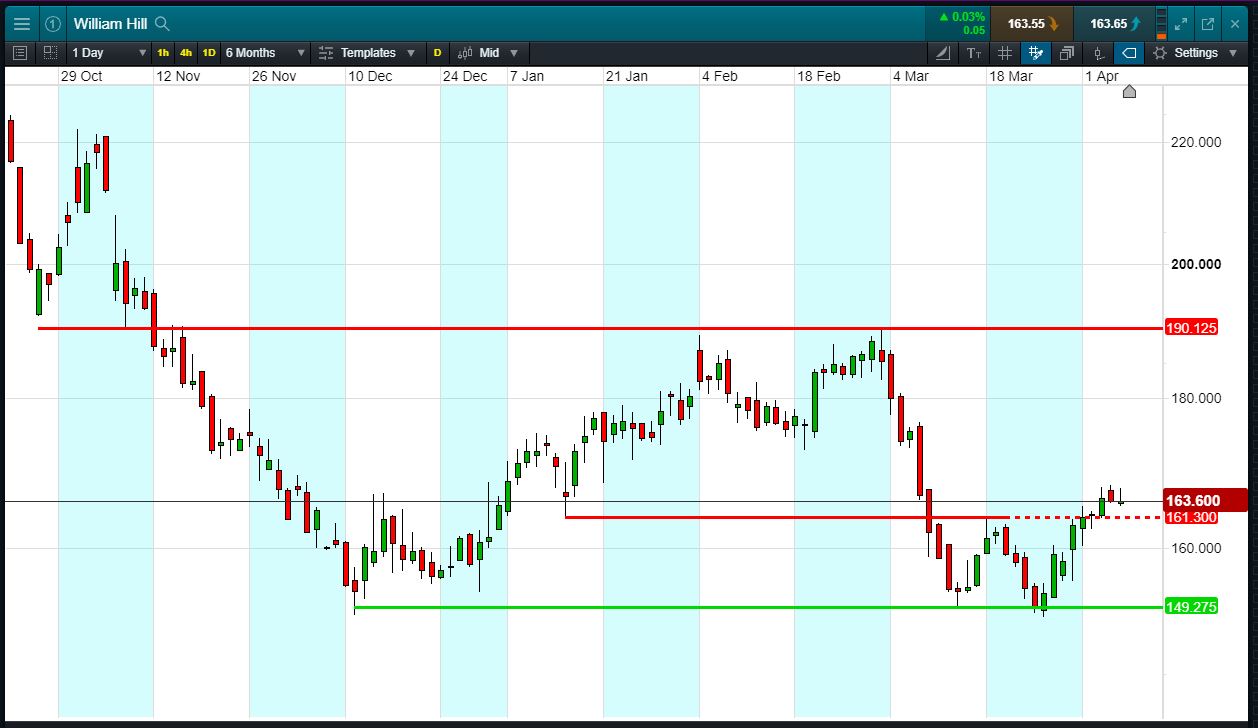Click the 21 Jan date label
This screenshot has height=728, width=1258.
pyautogui.click(x=626, y=76)
